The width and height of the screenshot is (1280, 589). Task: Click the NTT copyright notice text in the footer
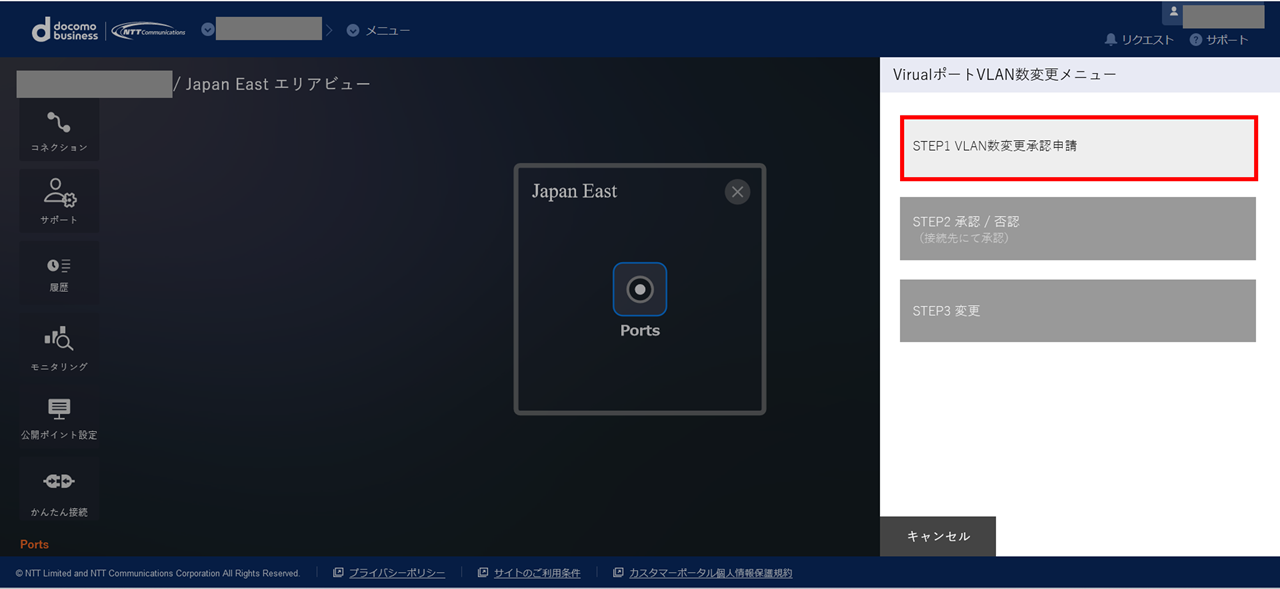point(158,573)
